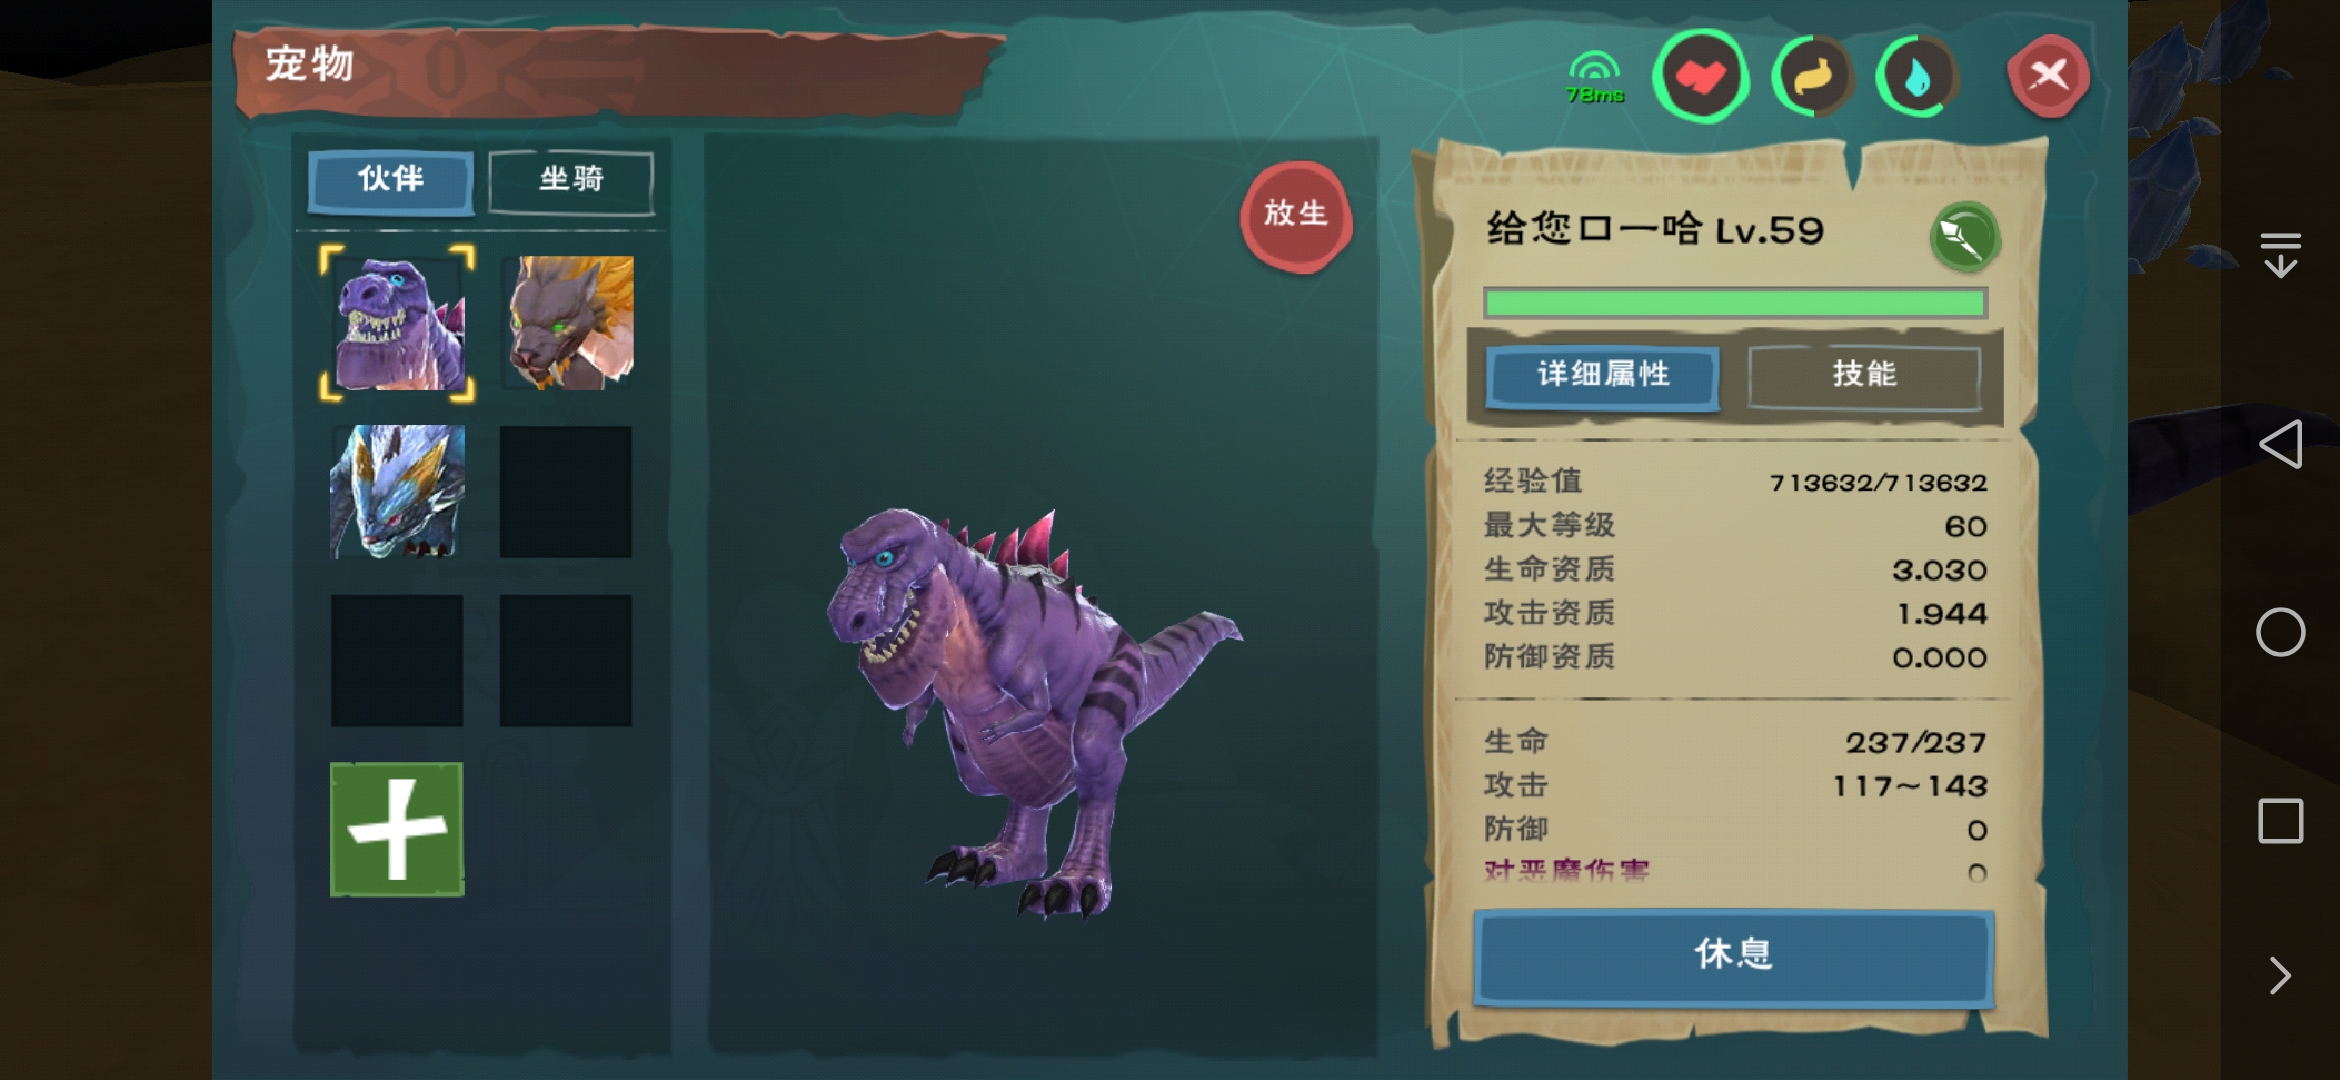Tap the red heart health icon
This screenshot has height=1080, width=2340.
click(x=1700, y=76)
